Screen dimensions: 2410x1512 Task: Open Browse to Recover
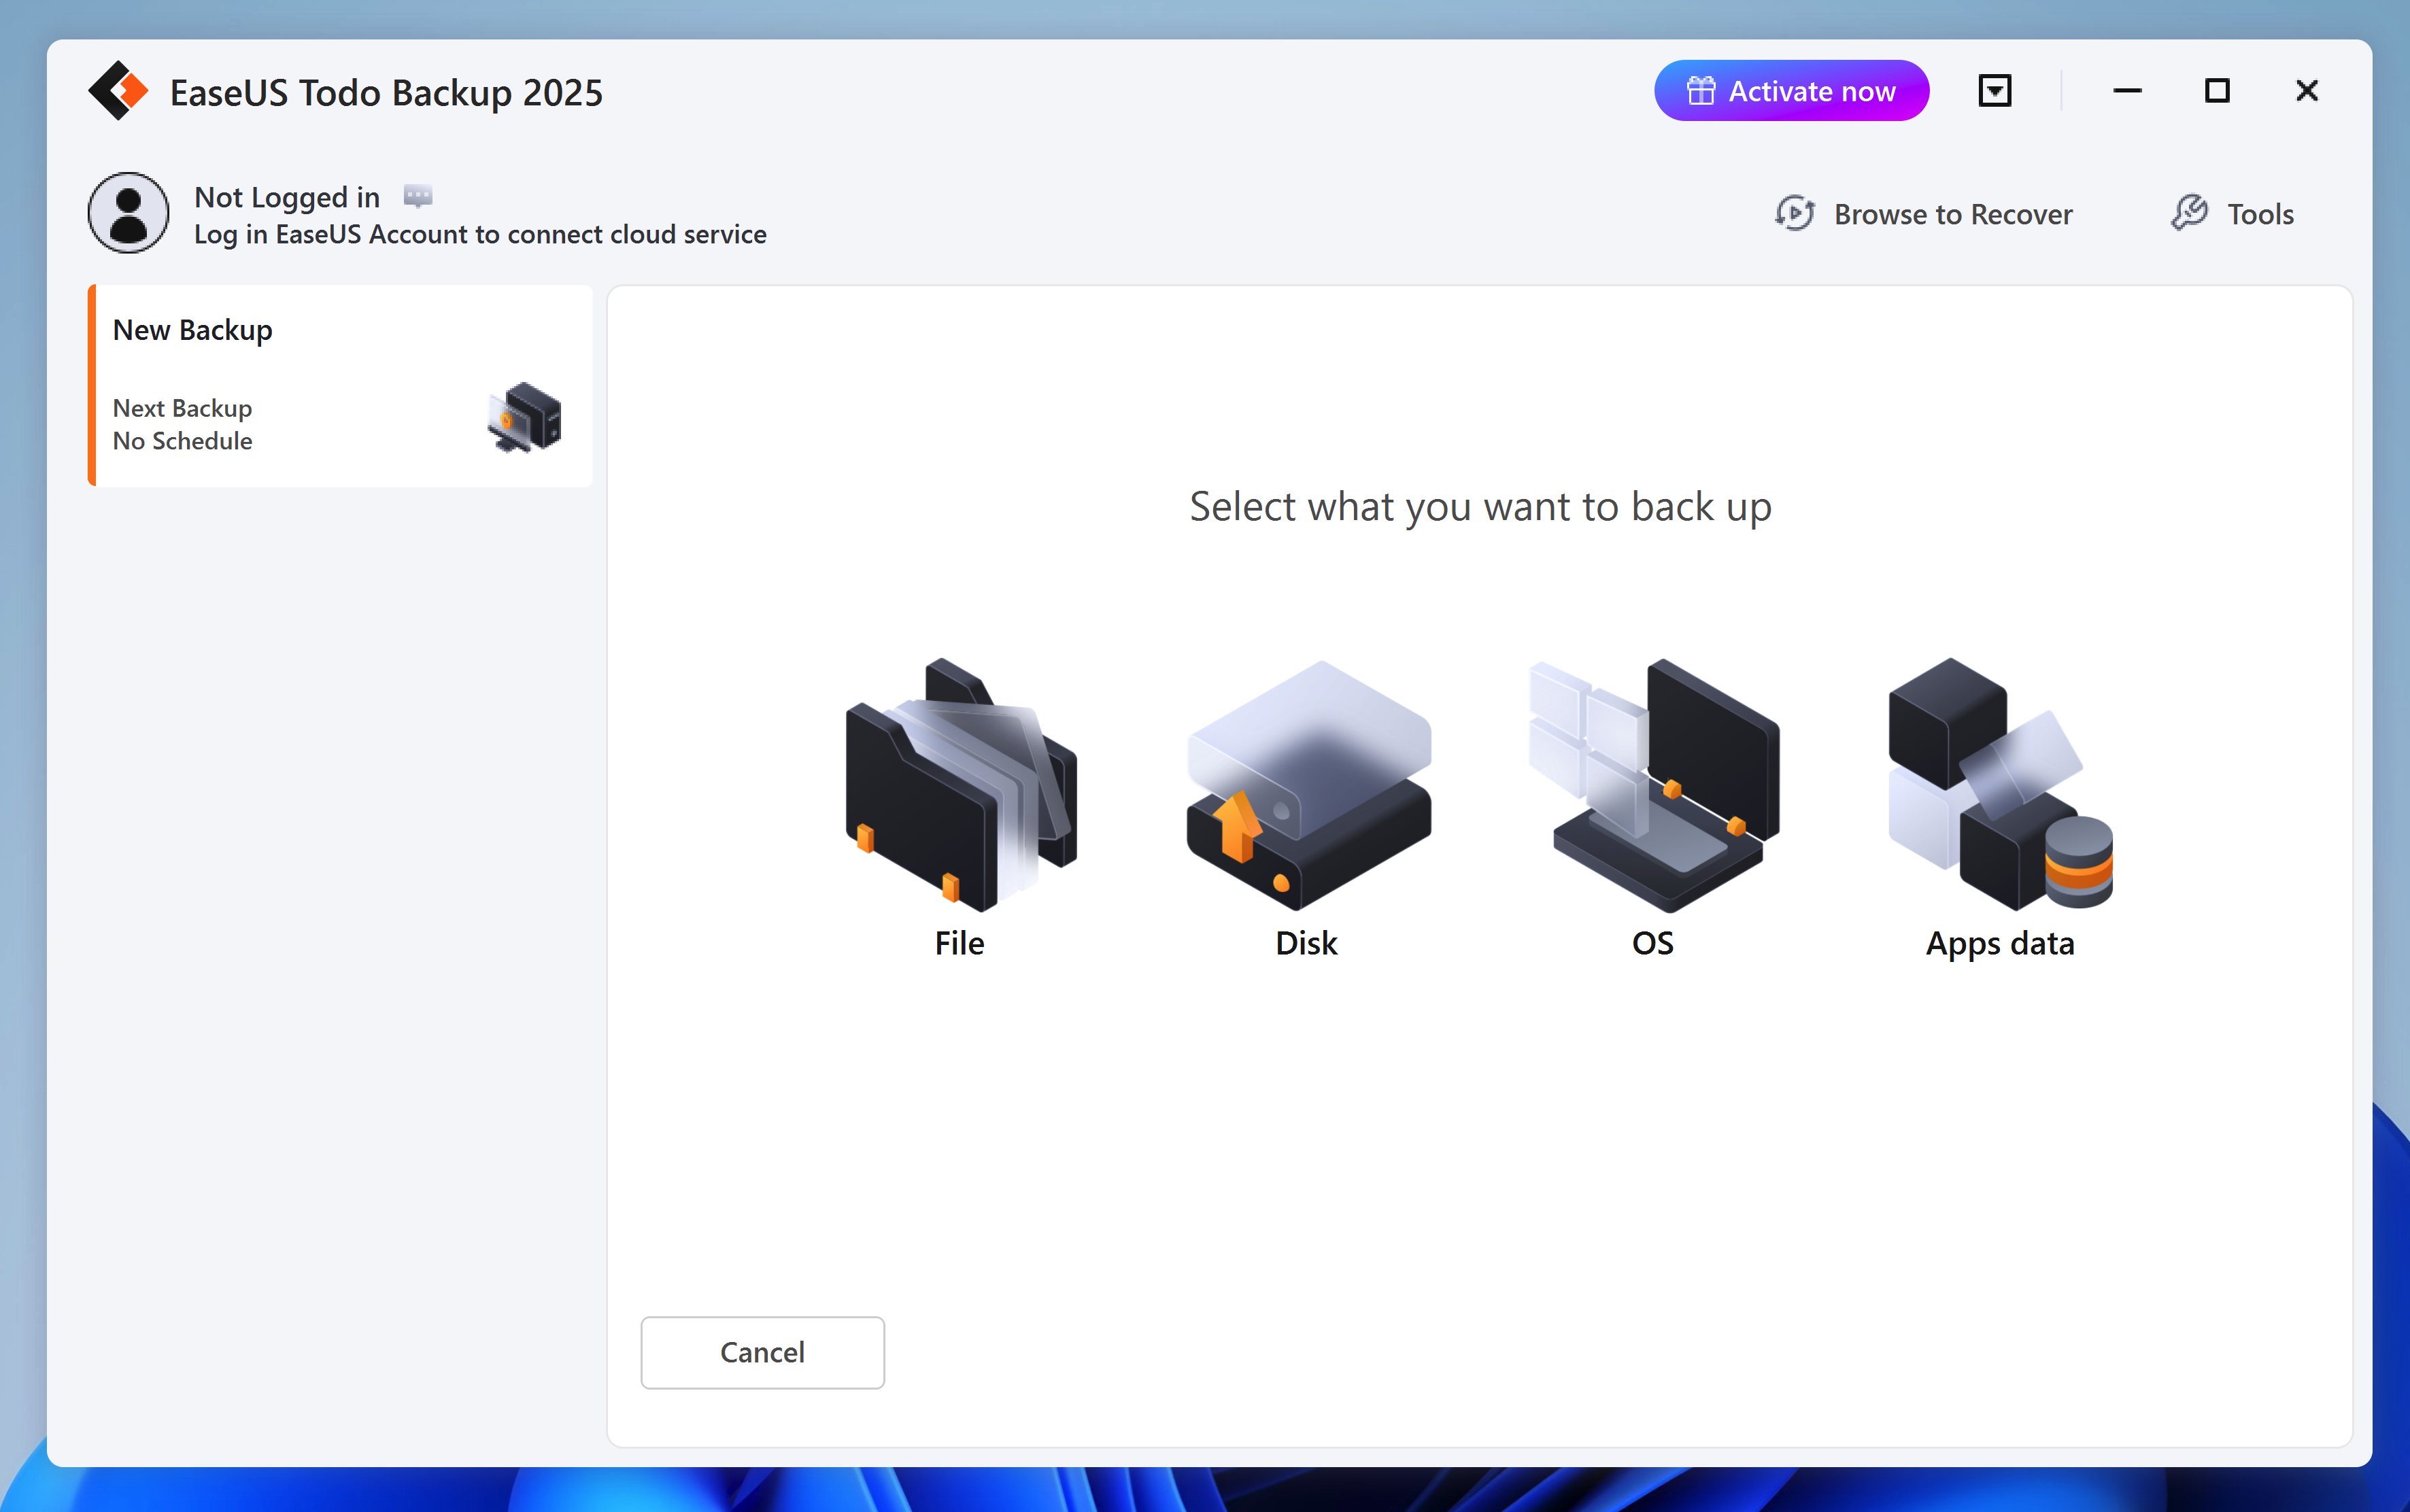click(1923, 214)
